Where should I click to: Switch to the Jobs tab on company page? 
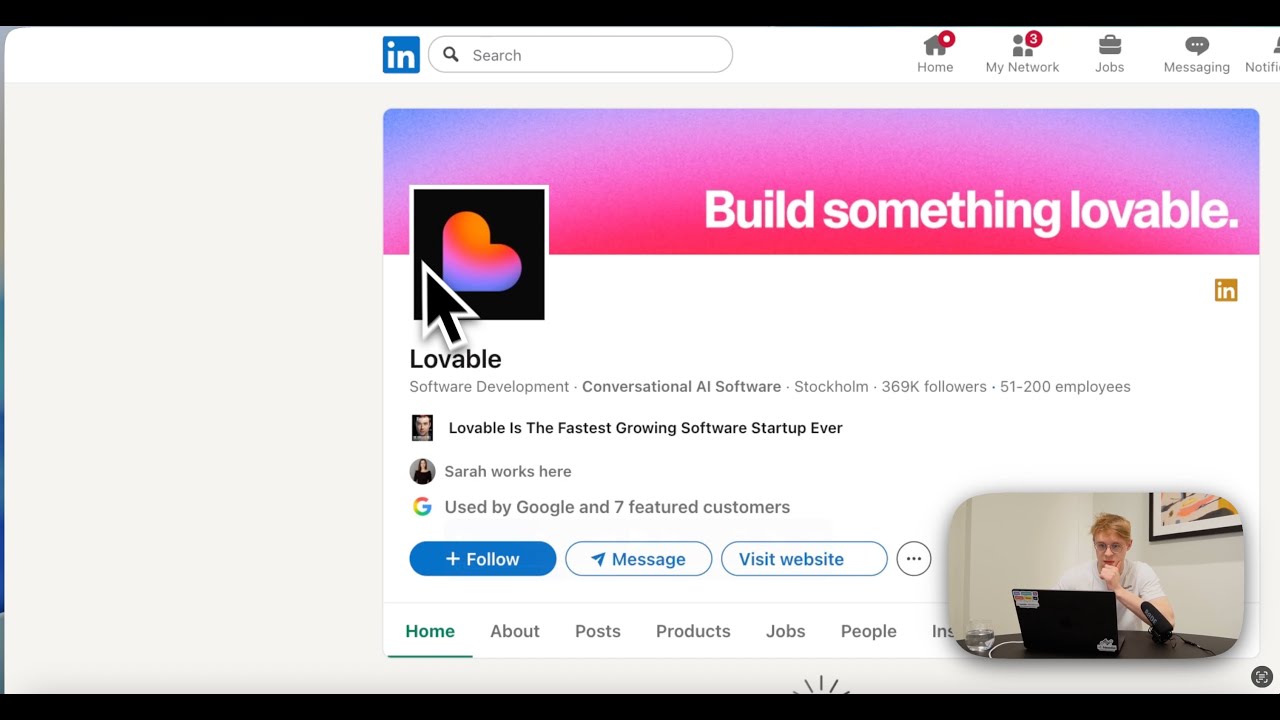click(x=786, y=631)
